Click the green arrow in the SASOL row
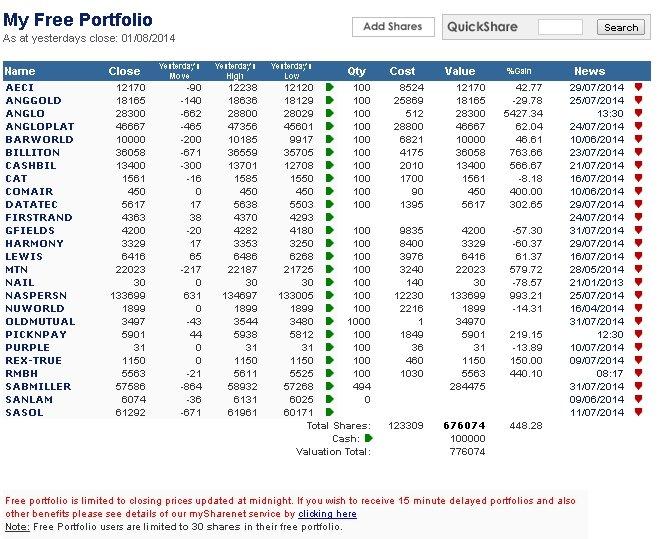This screenshot has width=672, height=539. [330, 413]
